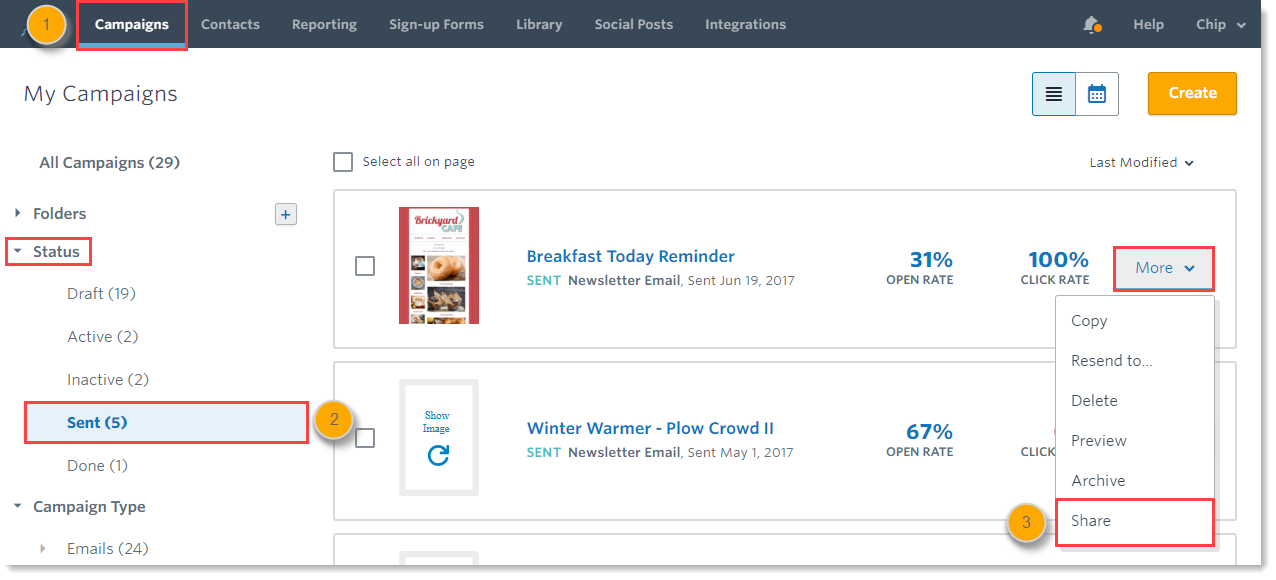Image resolution: width=1276 pixels, height=580 pixels.
Task: Click the notification bell icon
Action: 1091,24
